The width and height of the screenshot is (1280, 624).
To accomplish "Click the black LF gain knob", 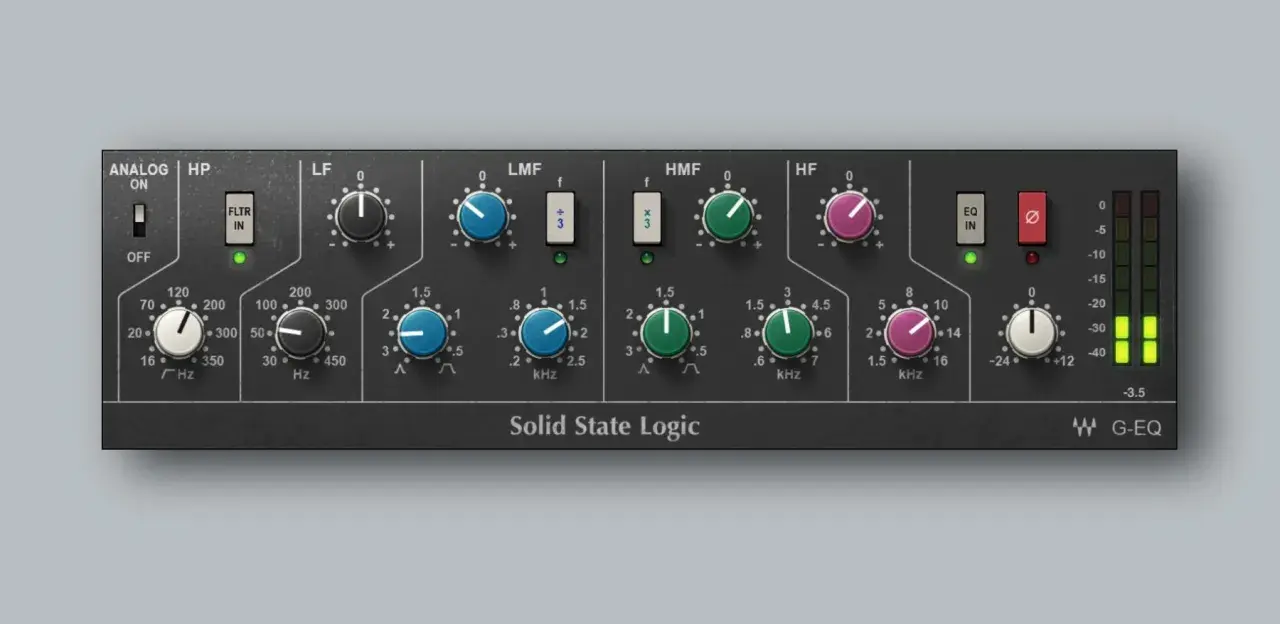I will pyautogui.click(x=360, y=217).
